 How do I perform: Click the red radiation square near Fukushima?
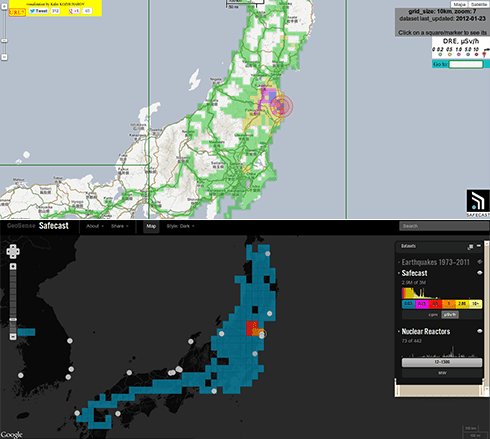pos(252,328)
